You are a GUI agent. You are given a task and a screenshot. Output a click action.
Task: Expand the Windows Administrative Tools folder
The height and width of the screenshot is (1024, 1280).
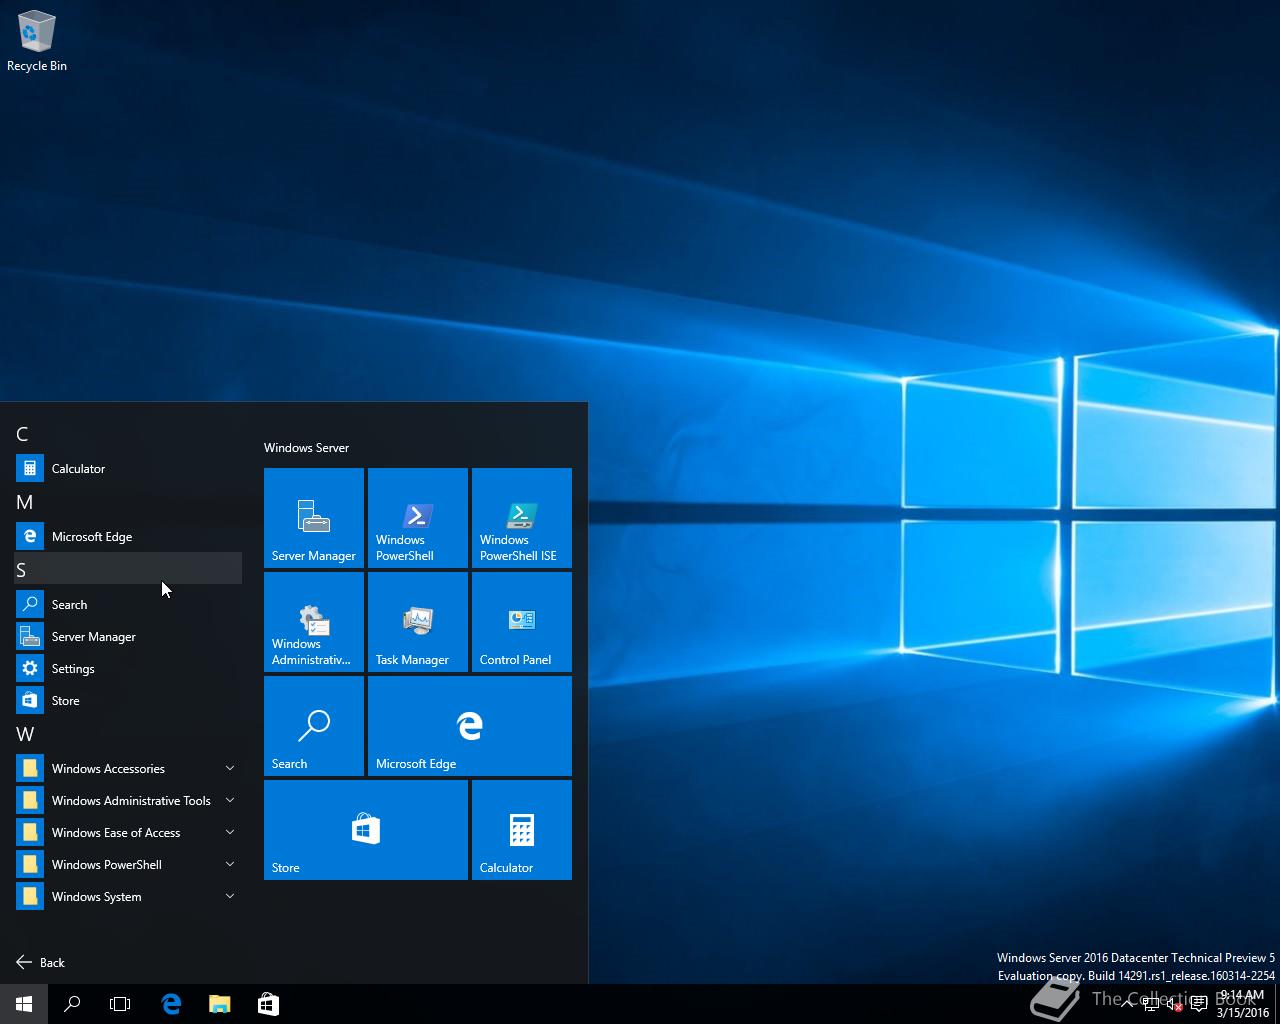pyautogui.click(x=128, y=800)
